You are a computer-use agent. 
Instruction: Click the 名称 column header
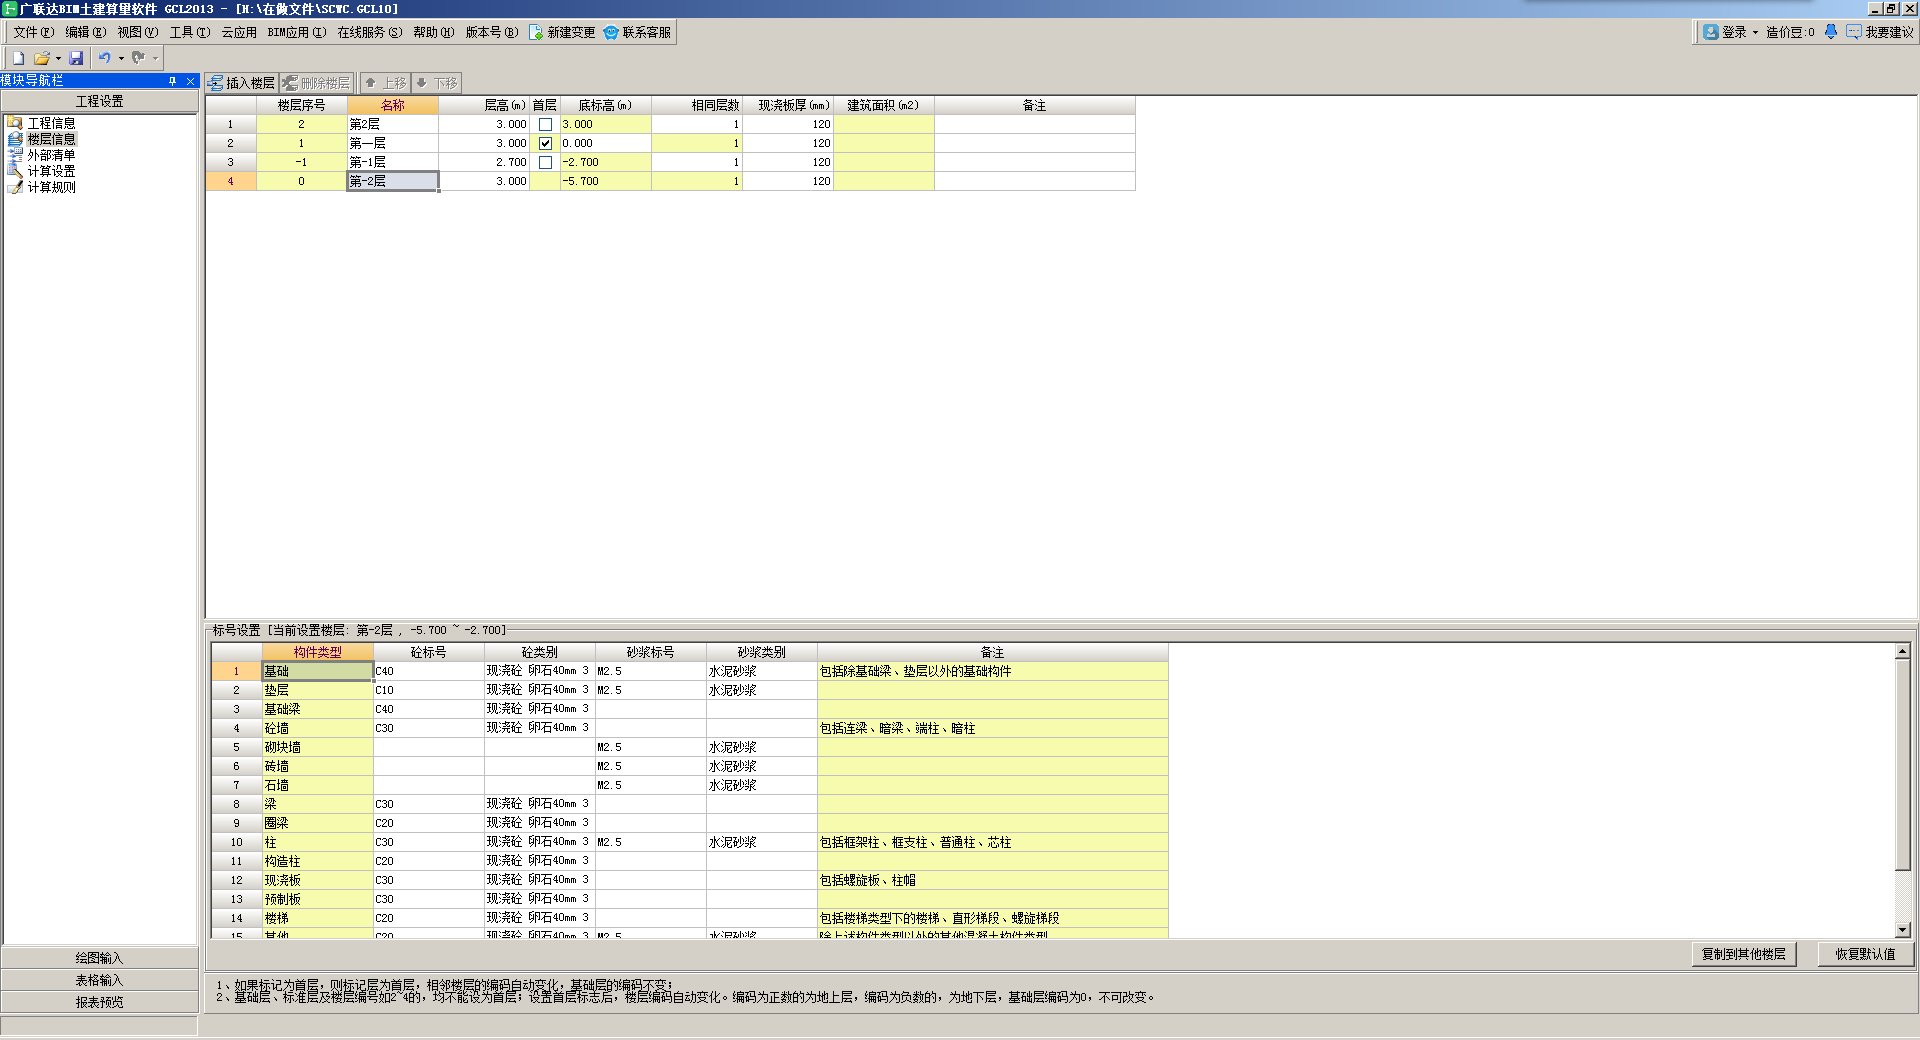(x=392, y=105)
